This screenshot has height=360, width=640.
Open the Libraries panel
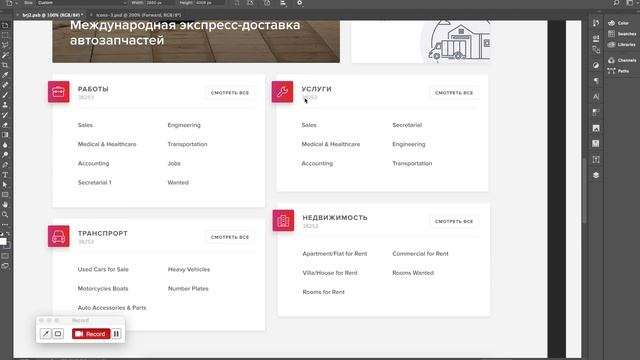[x=622, y=44]
